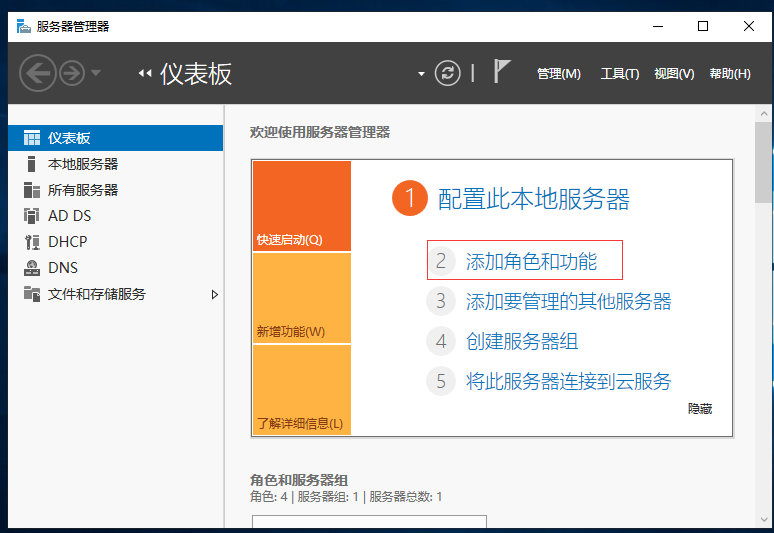Open the DNS role page
The height and width of the screenshot is (533, 774).
point(116,267)
